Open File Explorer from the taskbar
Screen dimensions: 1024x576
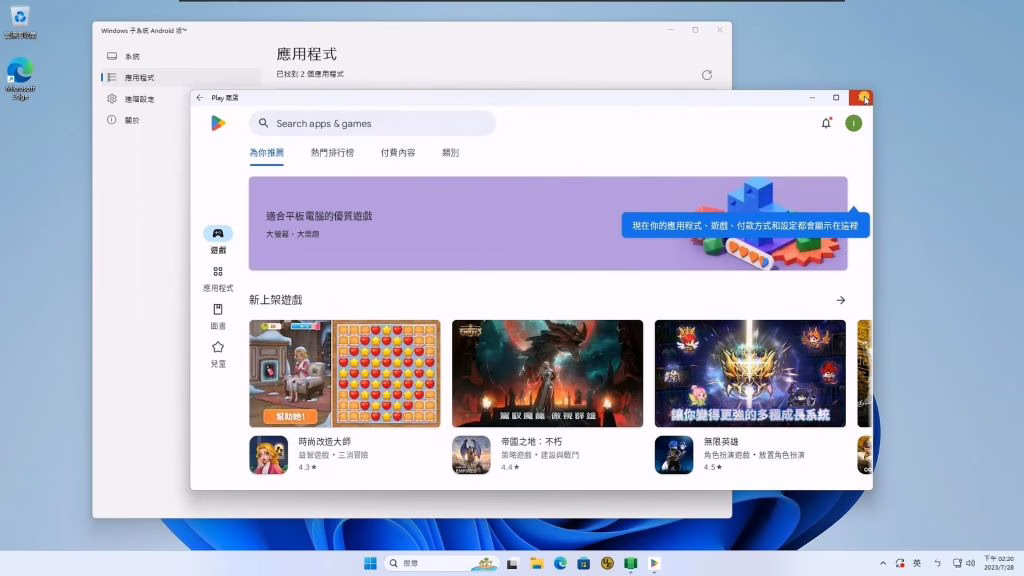[537, 563]
